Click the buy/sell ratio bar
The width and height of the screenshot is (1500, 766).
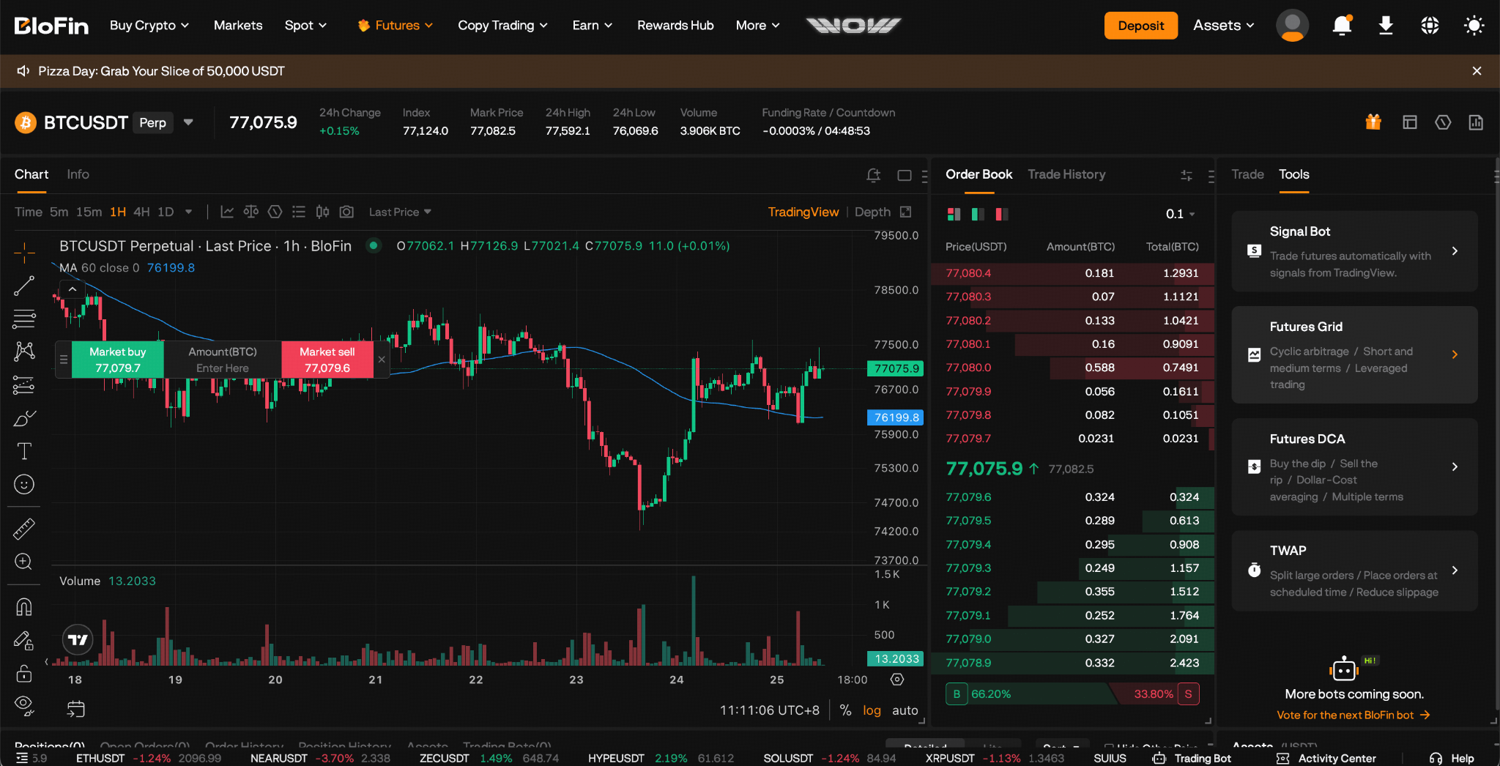[x=1072, y=694]
